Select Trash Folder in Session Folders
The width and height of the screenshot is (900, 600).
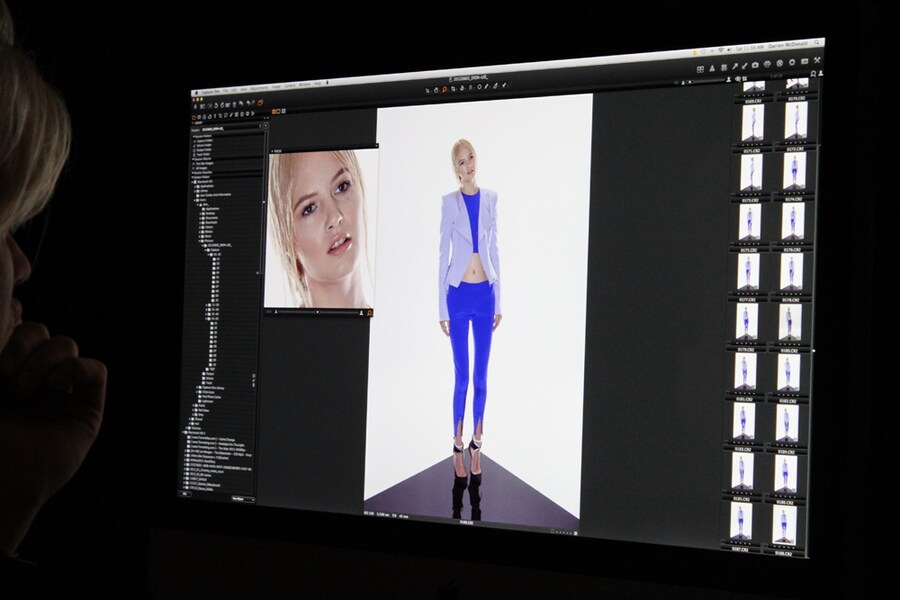(x=204, y=154)
